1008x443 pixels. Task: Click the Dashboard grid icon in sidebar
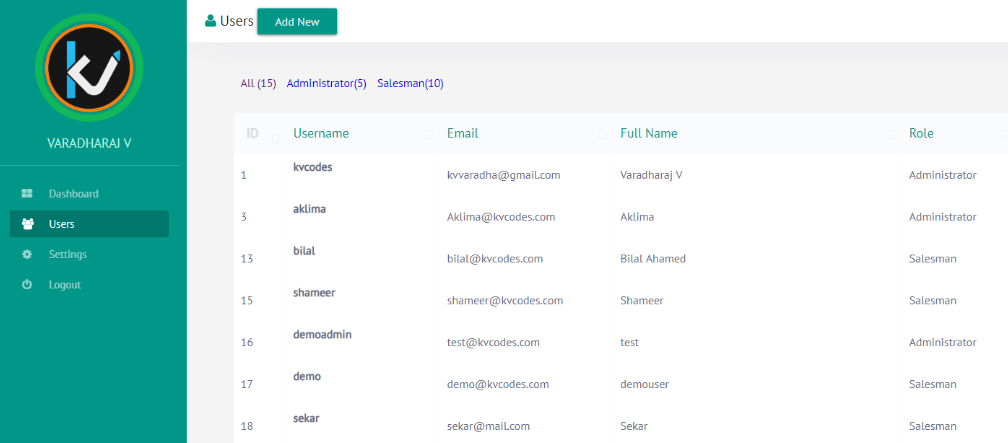(x=27, y=194)
